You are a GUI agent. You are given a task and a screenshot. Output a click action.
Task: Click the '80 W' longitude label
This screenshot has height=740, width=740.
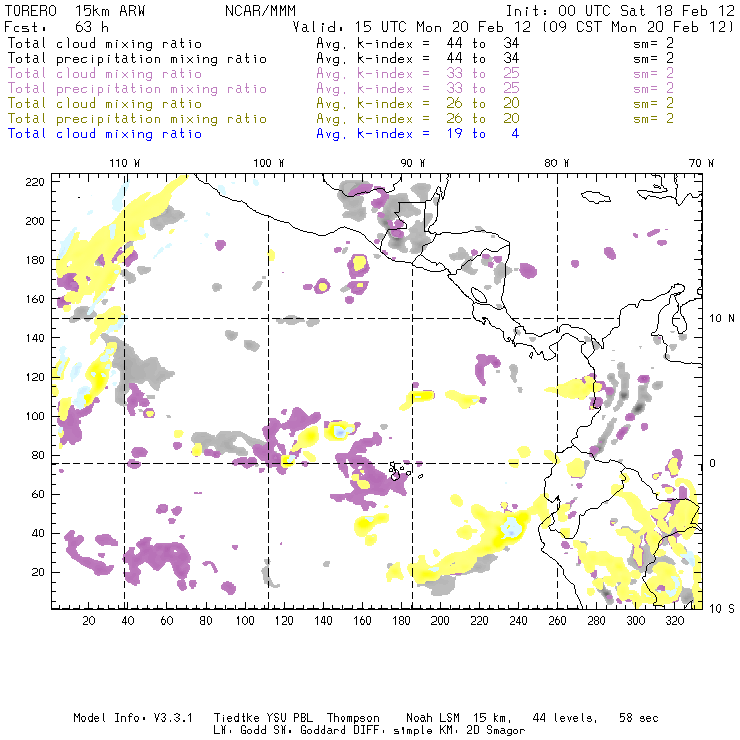[557, 163]
